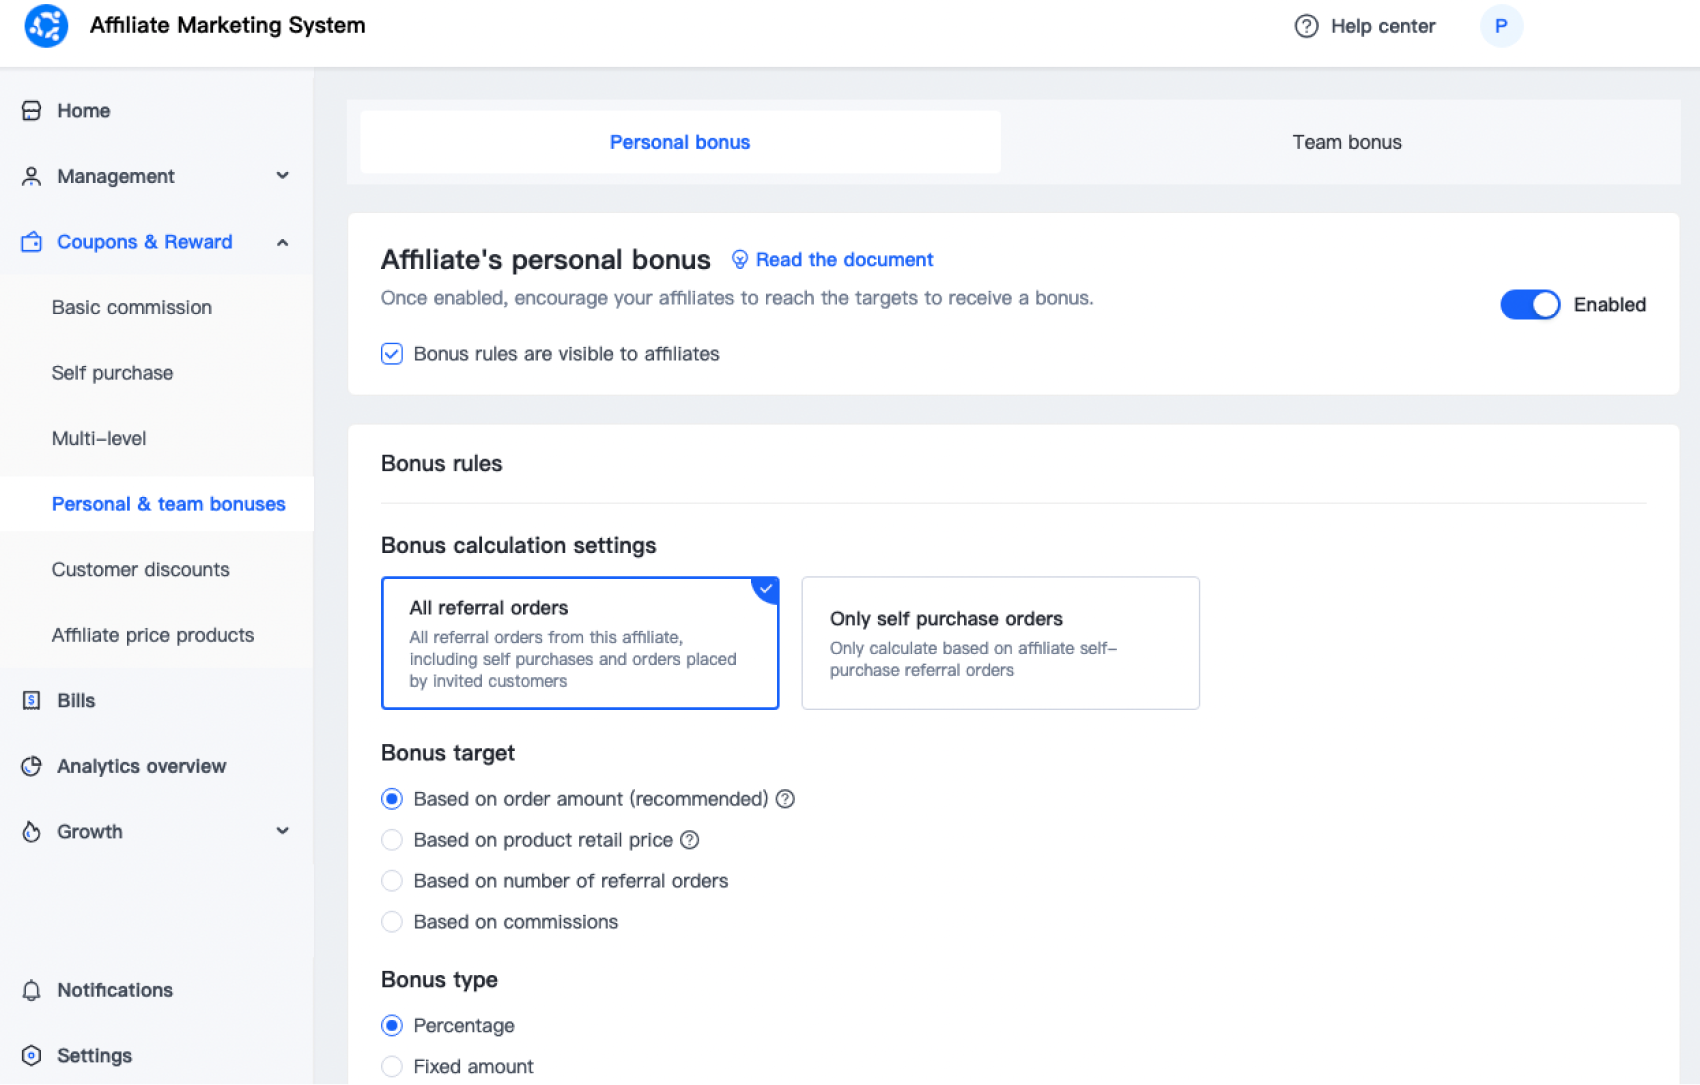Image resolution: width=1700 pixels, height=1085 pixels.
Task: Click the Analytics overview pie chart icon
Action: pyautogui.click(x=32, y=766)
